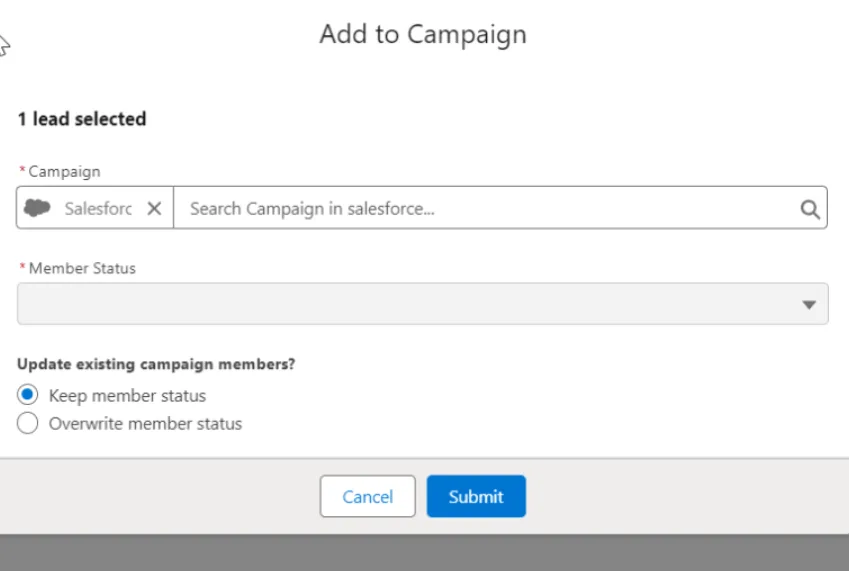Remove the selected Salesforce campaign pill
Viewport: 849px width, 571px height.
[x=154, y=208]
